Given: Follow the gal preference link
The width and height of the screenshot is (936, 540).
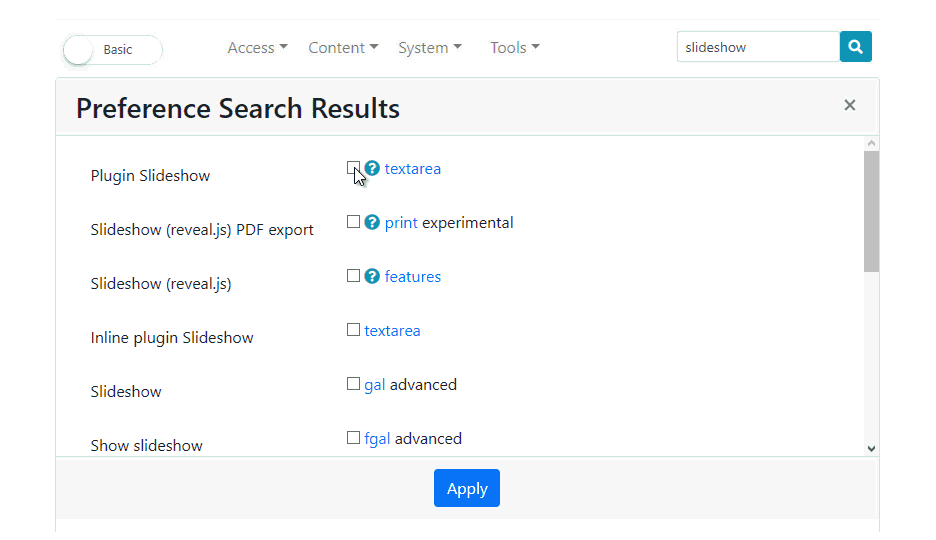Looking at the screenshot, I should [374, 385].
